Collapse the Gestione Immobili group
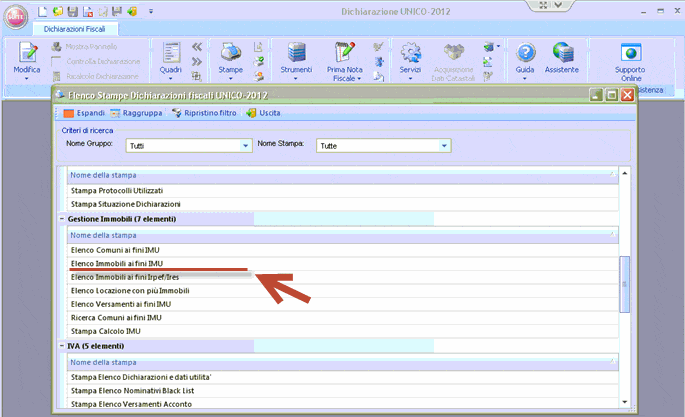 pyautogui.click(x=62, y=219)
